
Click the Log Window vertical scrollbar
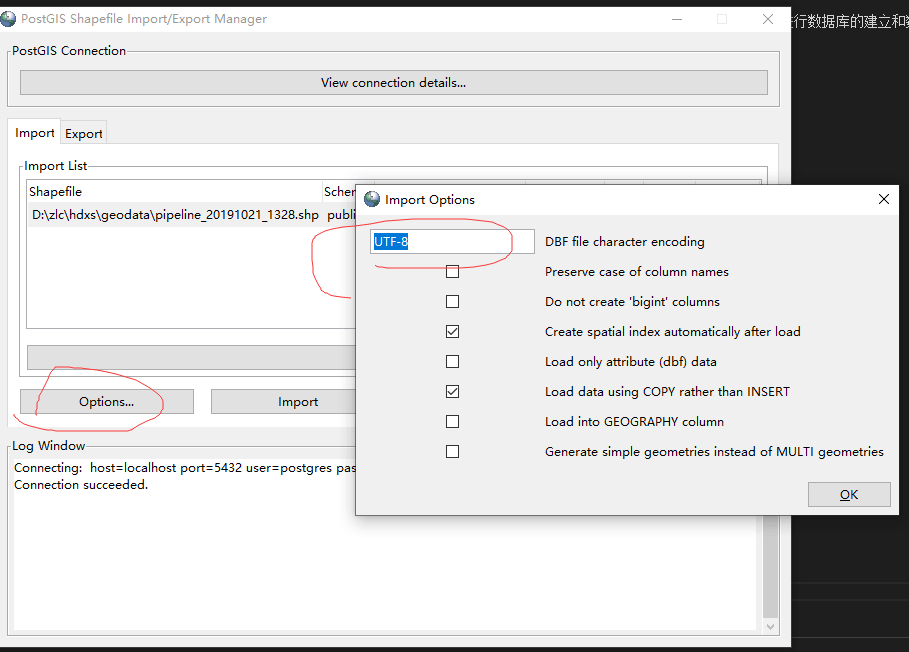(x=769, y=580)
